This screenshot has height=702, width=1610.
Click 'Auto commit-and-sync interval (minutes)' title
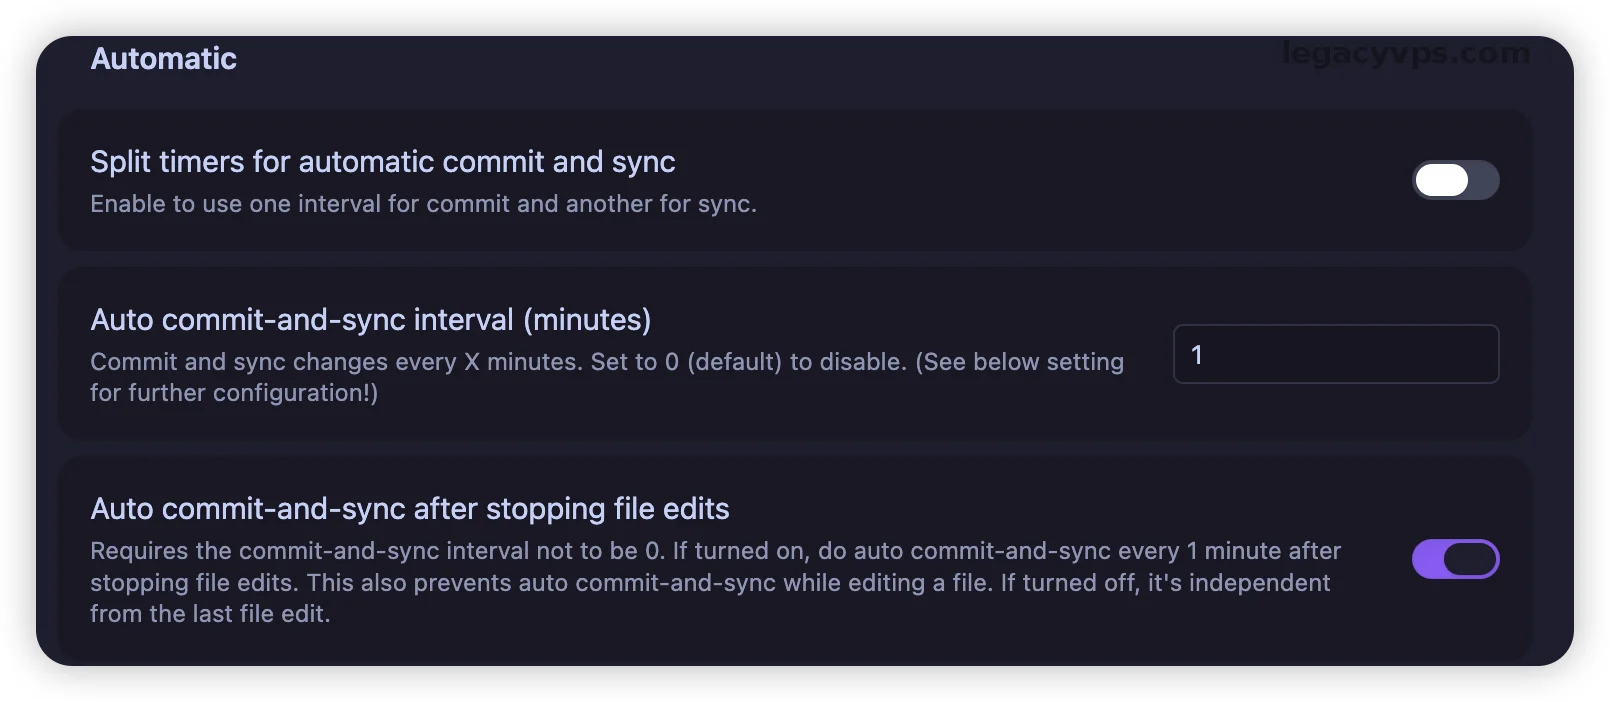tap(370, 320)
